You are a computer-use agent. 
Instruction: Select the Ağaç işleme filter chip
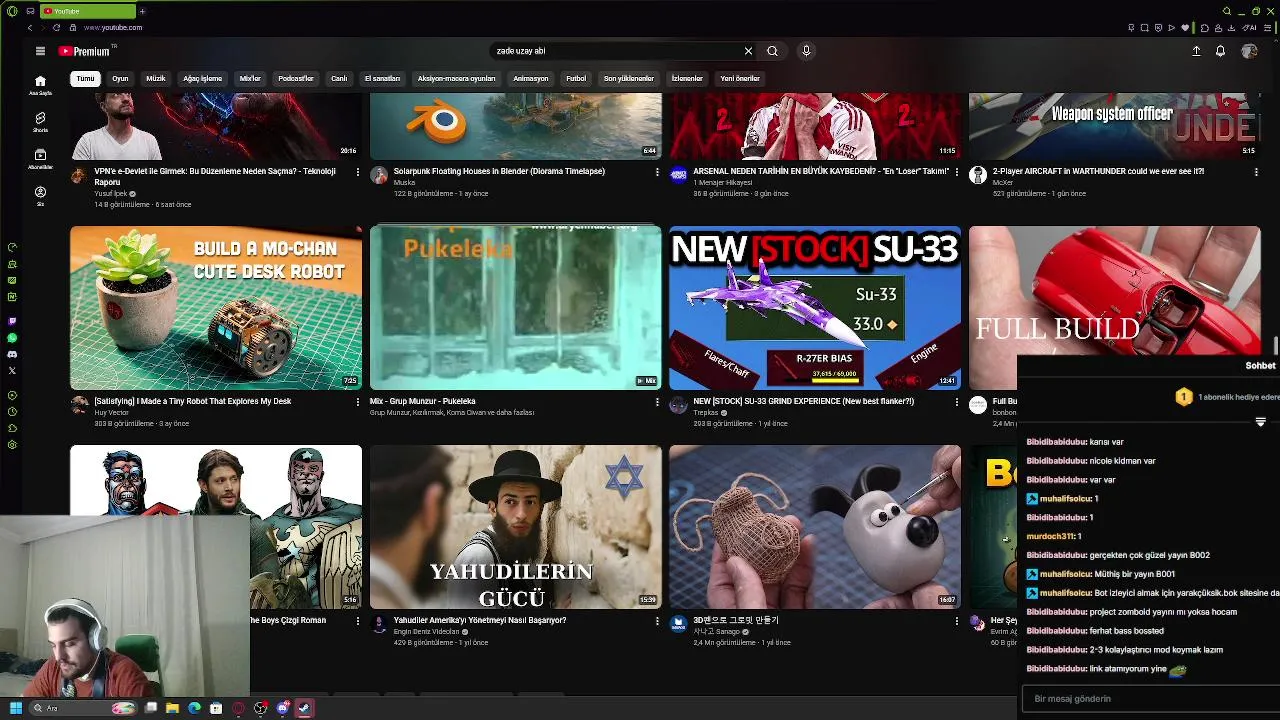(203, 78)
